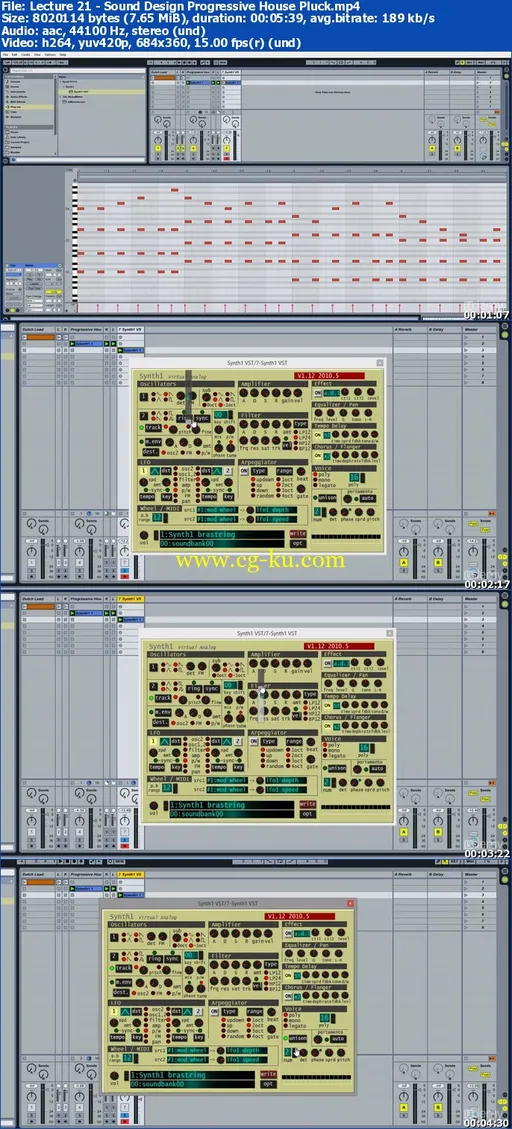Image resolution: width=512 pixels, height=1129 pixels.
Task: Click Dutch Lead orange clip slot, frame 00:02:17
Action: point(40,337)
